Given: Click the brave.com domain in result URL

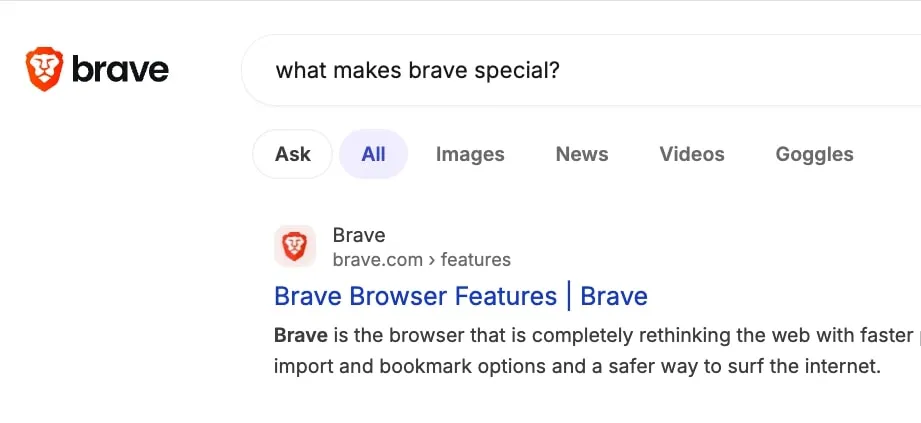Looking at the screenshot, I should 378,259.
